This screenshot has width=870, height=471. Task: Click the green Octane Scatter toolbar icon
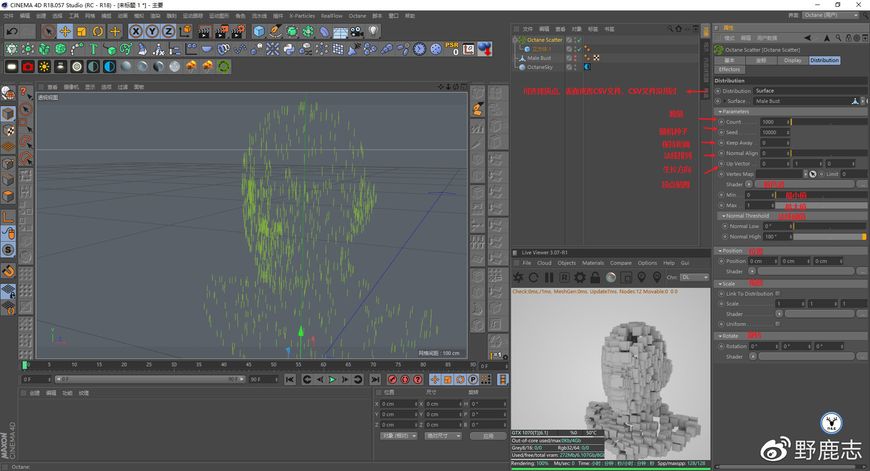[224, 67]
